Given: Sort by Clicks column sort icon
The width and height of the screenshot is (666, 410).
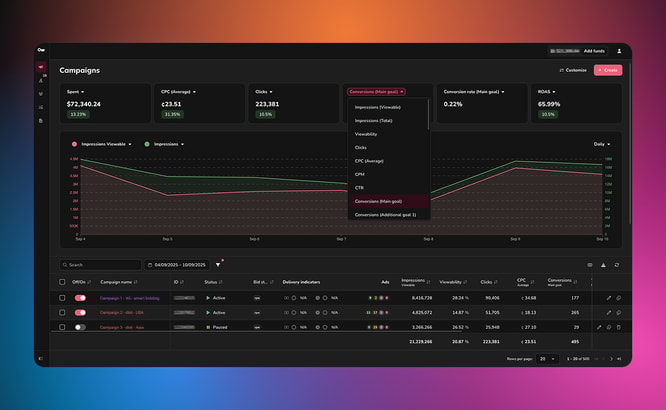Looking at the screenshot, I should point(495,282).
